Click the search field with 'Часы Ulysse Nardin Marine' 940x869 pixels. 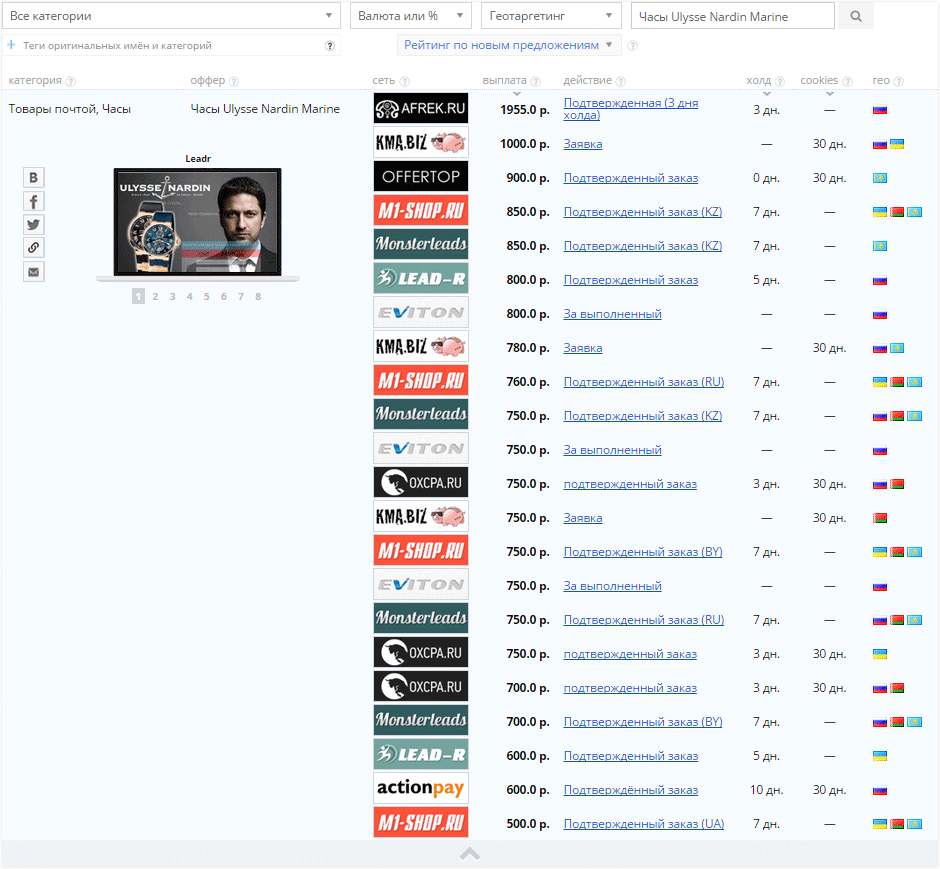732,16
